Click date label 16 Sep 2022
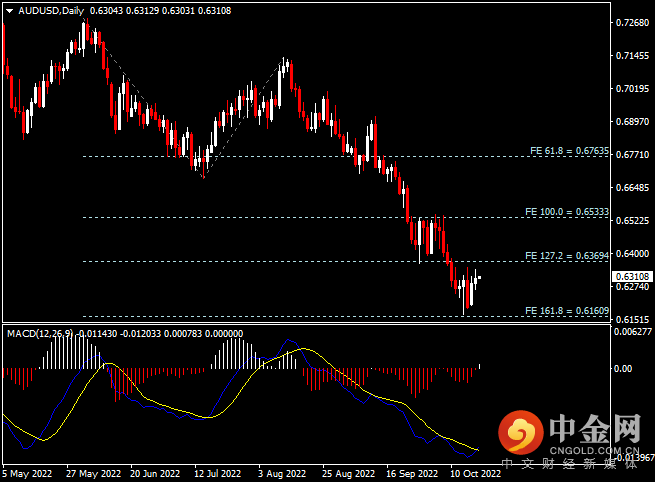Image resolution: width=655 pixels, height=482 pixels. pos(412,474)
